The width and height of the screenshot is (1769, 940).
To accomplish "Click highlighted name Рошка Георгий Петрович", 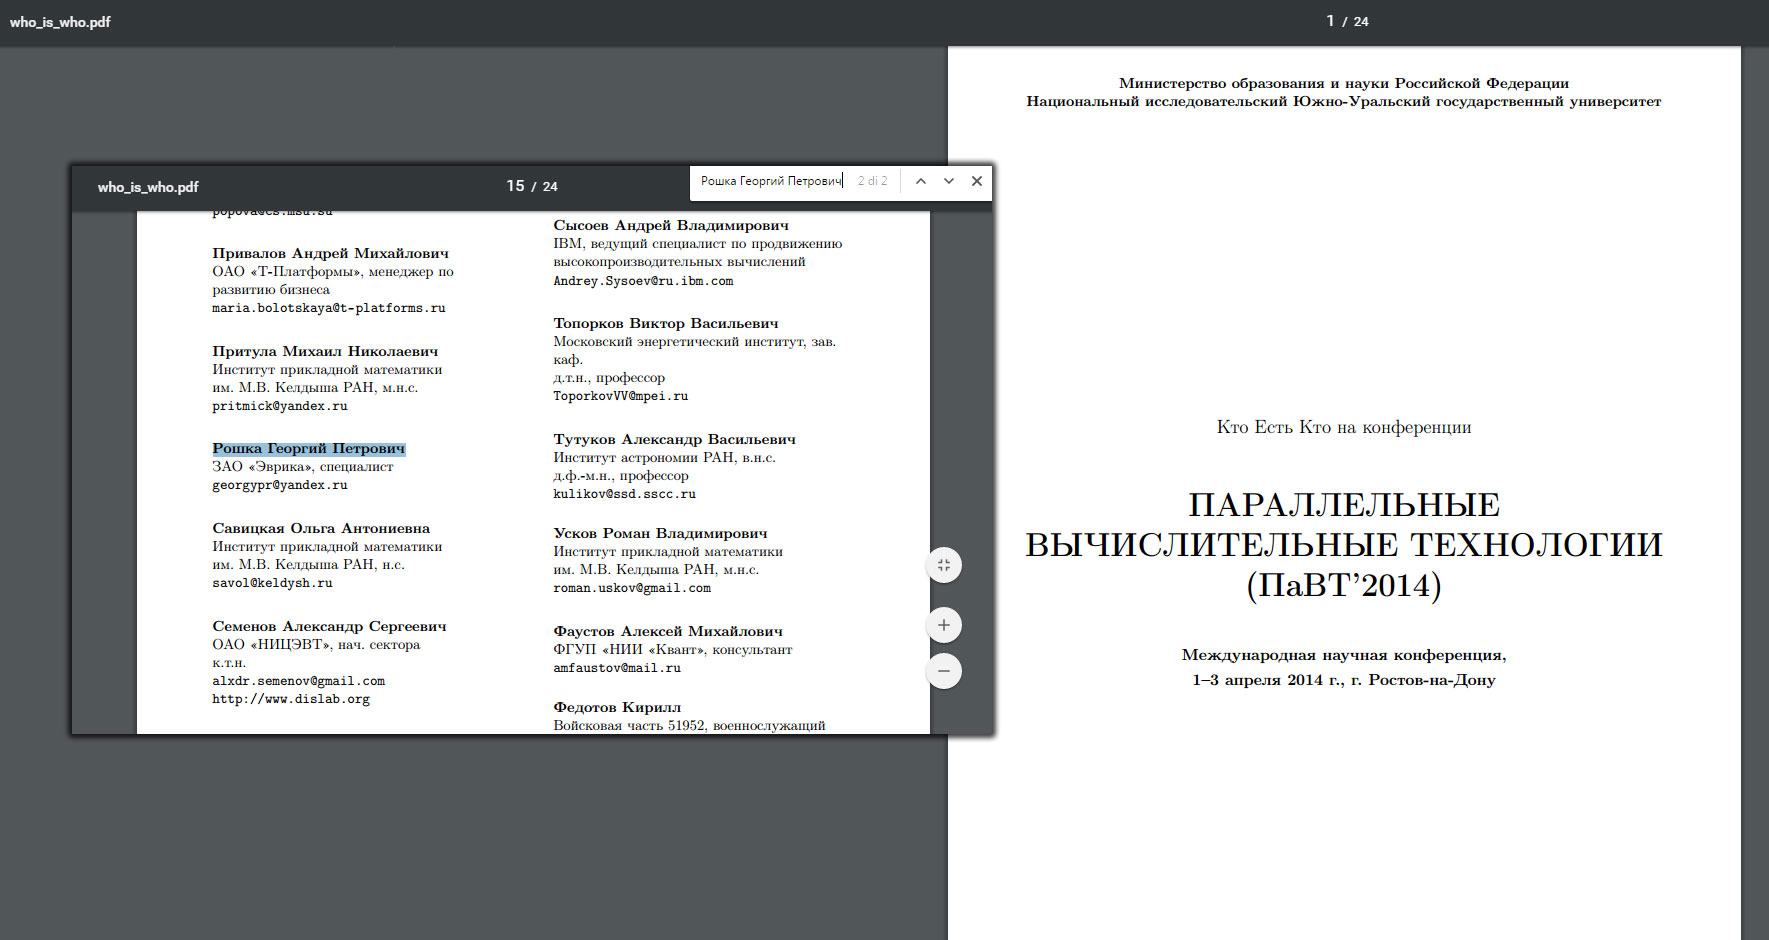I will (309, 449).
